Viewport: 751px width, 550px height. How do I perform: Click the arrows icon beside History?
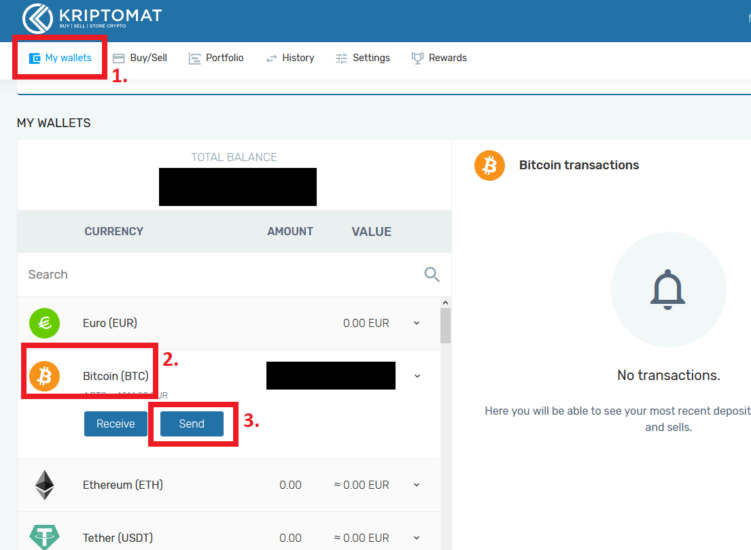coord(272,58)
